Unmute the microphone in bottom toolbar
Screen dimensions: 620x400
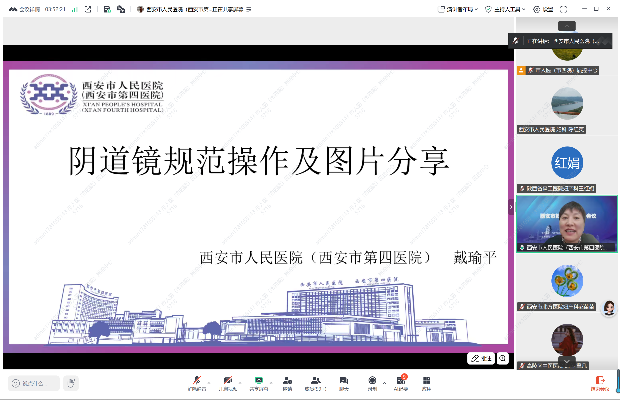tap(197, 383)
